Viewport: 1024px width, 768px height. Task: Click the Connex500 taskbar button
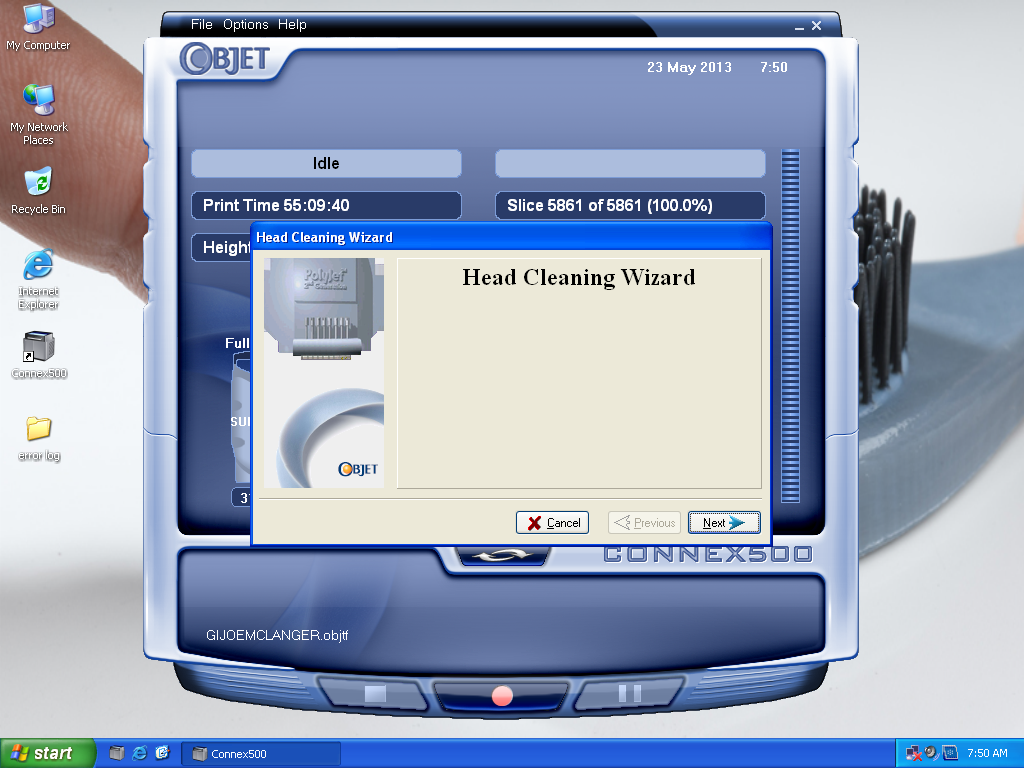click(261, 754)
